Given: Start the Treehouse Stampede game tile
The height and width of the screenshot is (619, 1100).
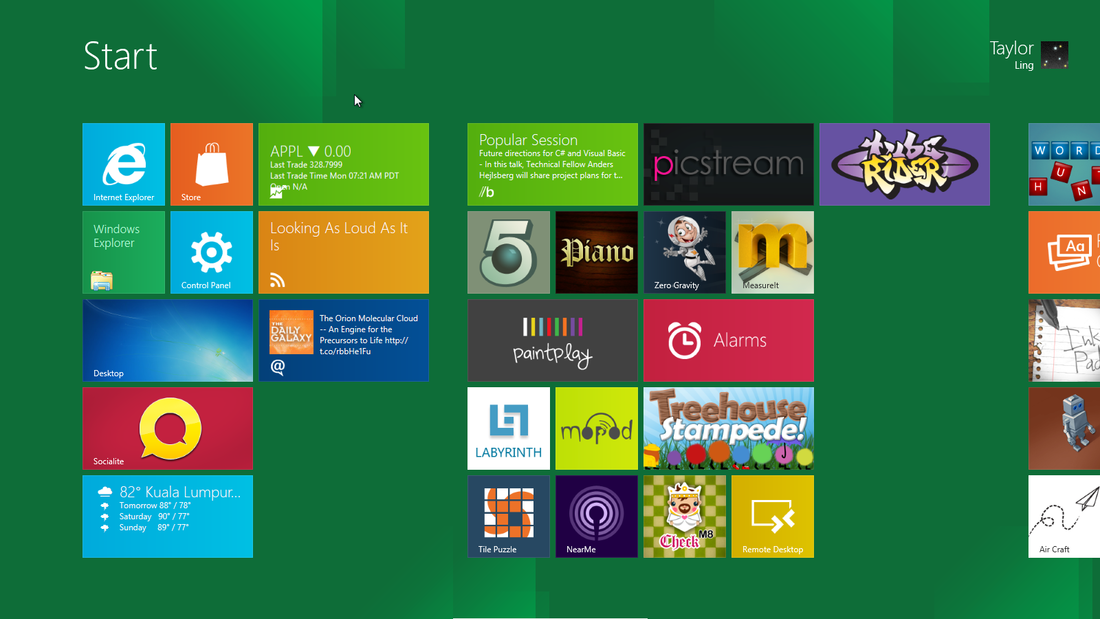Looking at the screenshot, I should 729,428.
